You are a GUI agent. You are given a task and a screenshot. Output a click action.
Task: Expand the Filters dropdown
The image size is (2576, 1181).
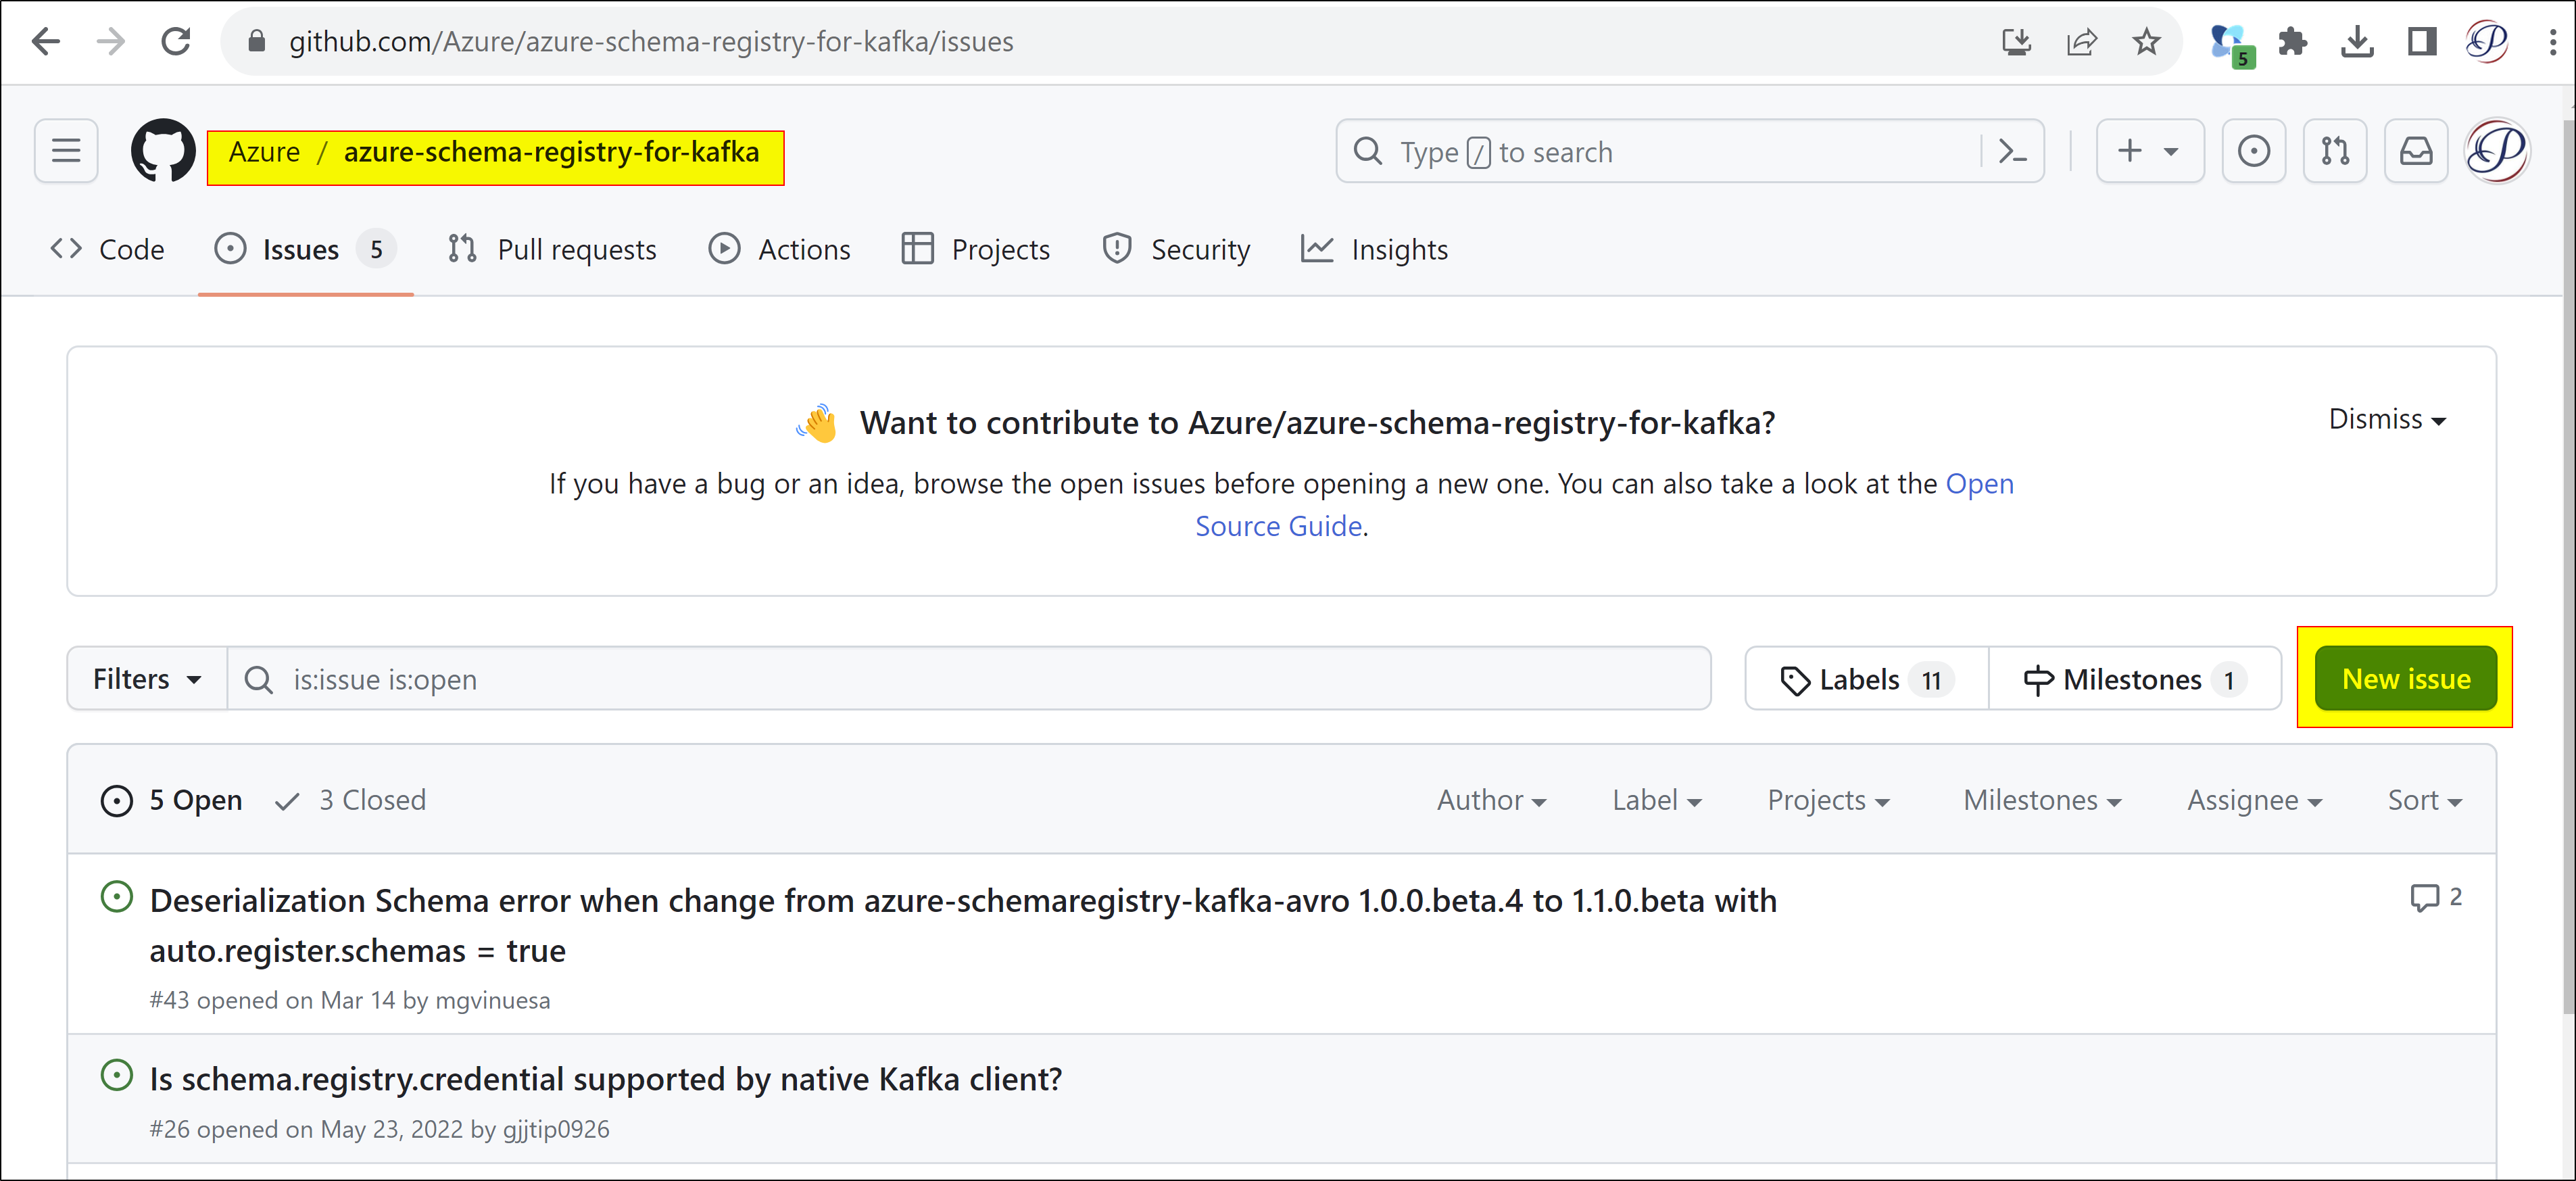[147, 679]
